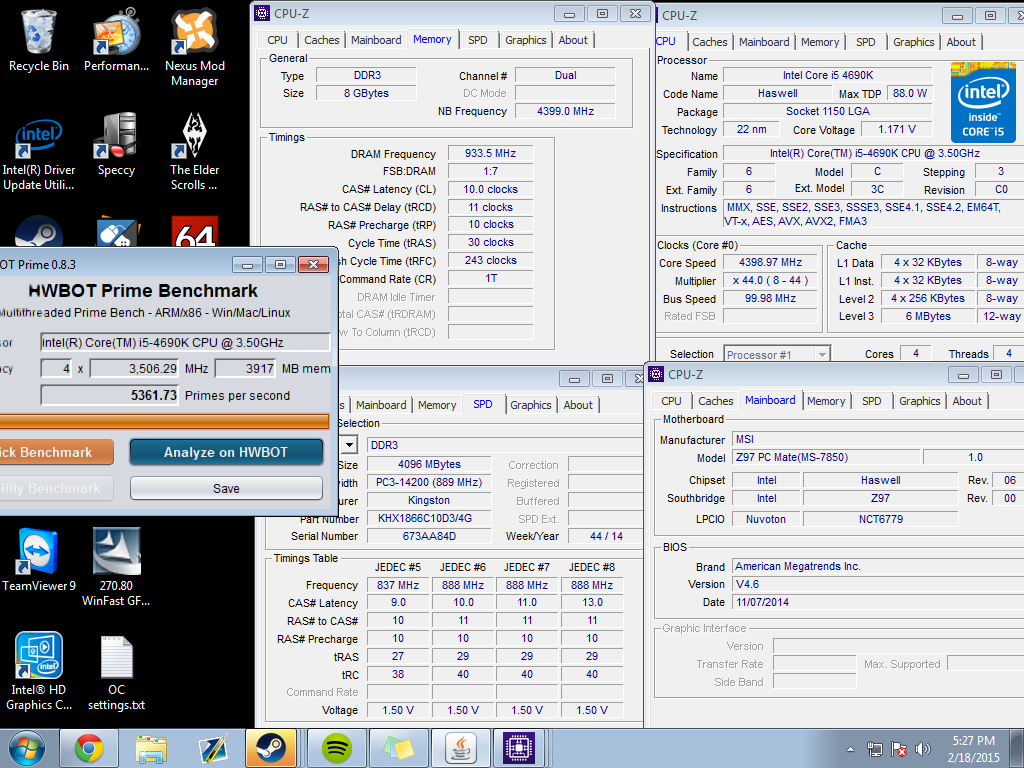
Task: Open the Recycle Bin desktop icon
Action: tap(39, 40)
